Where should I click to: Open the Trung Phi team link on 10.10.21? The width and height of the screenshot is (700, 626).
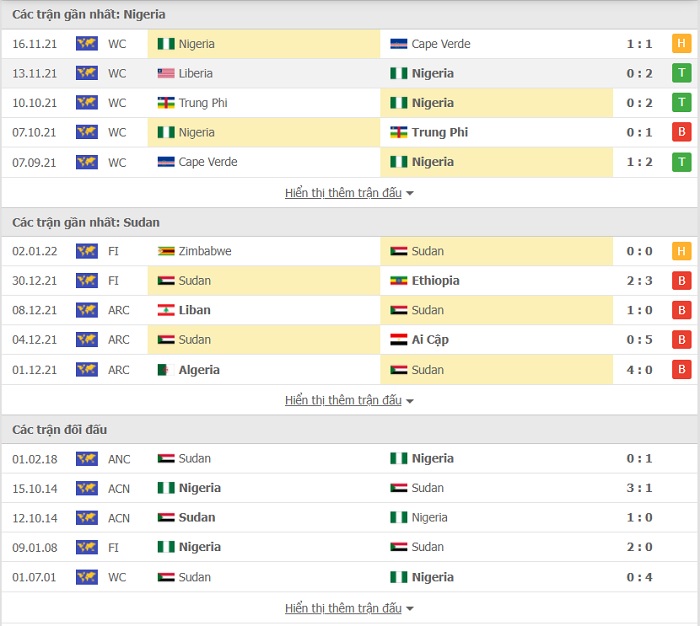coord(203,103)
